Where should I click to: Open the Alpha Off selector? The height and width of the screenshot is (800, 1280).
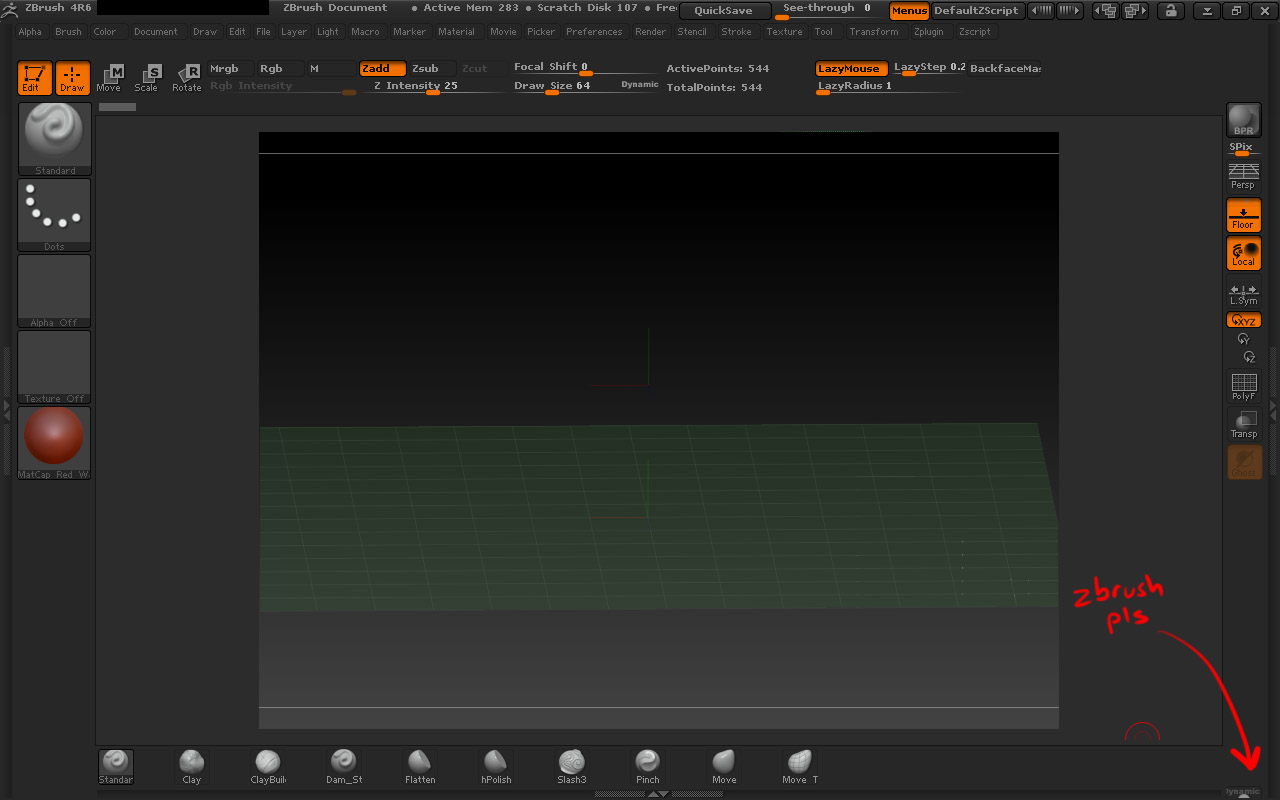point(54,291)
